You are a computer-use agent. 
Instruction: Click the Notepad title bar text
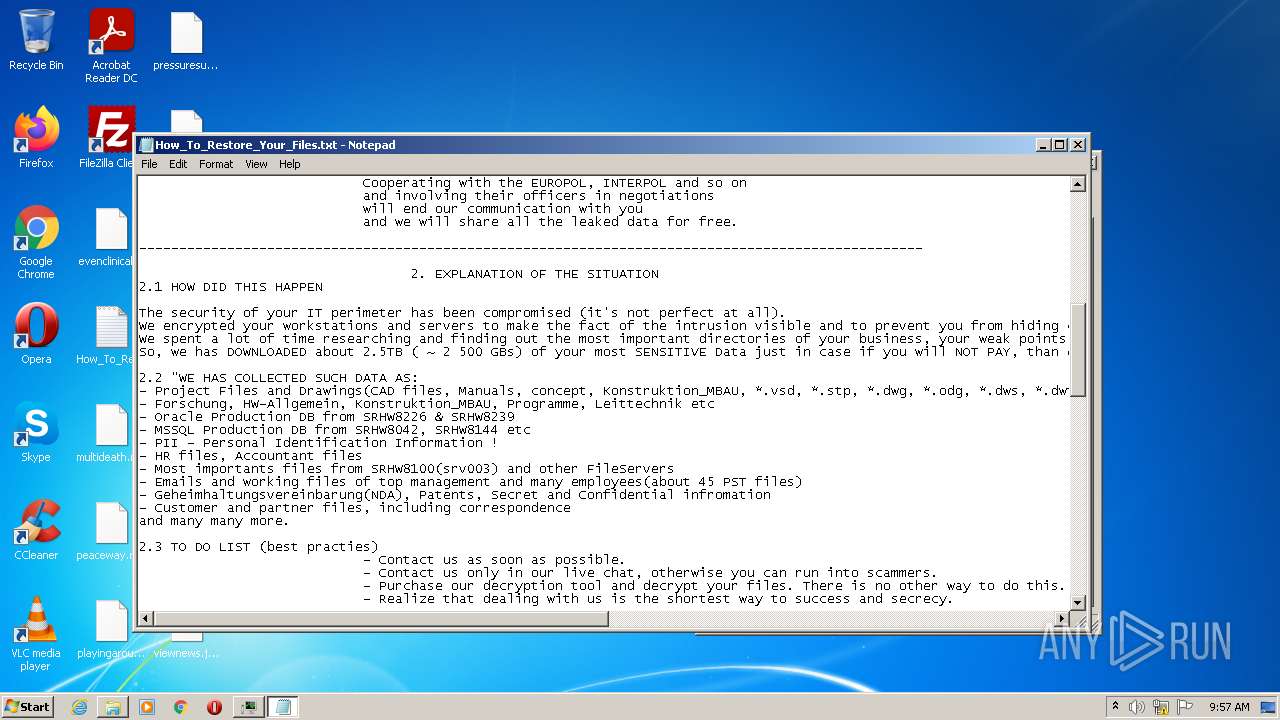pyautogui.click(x=275, y=145)
